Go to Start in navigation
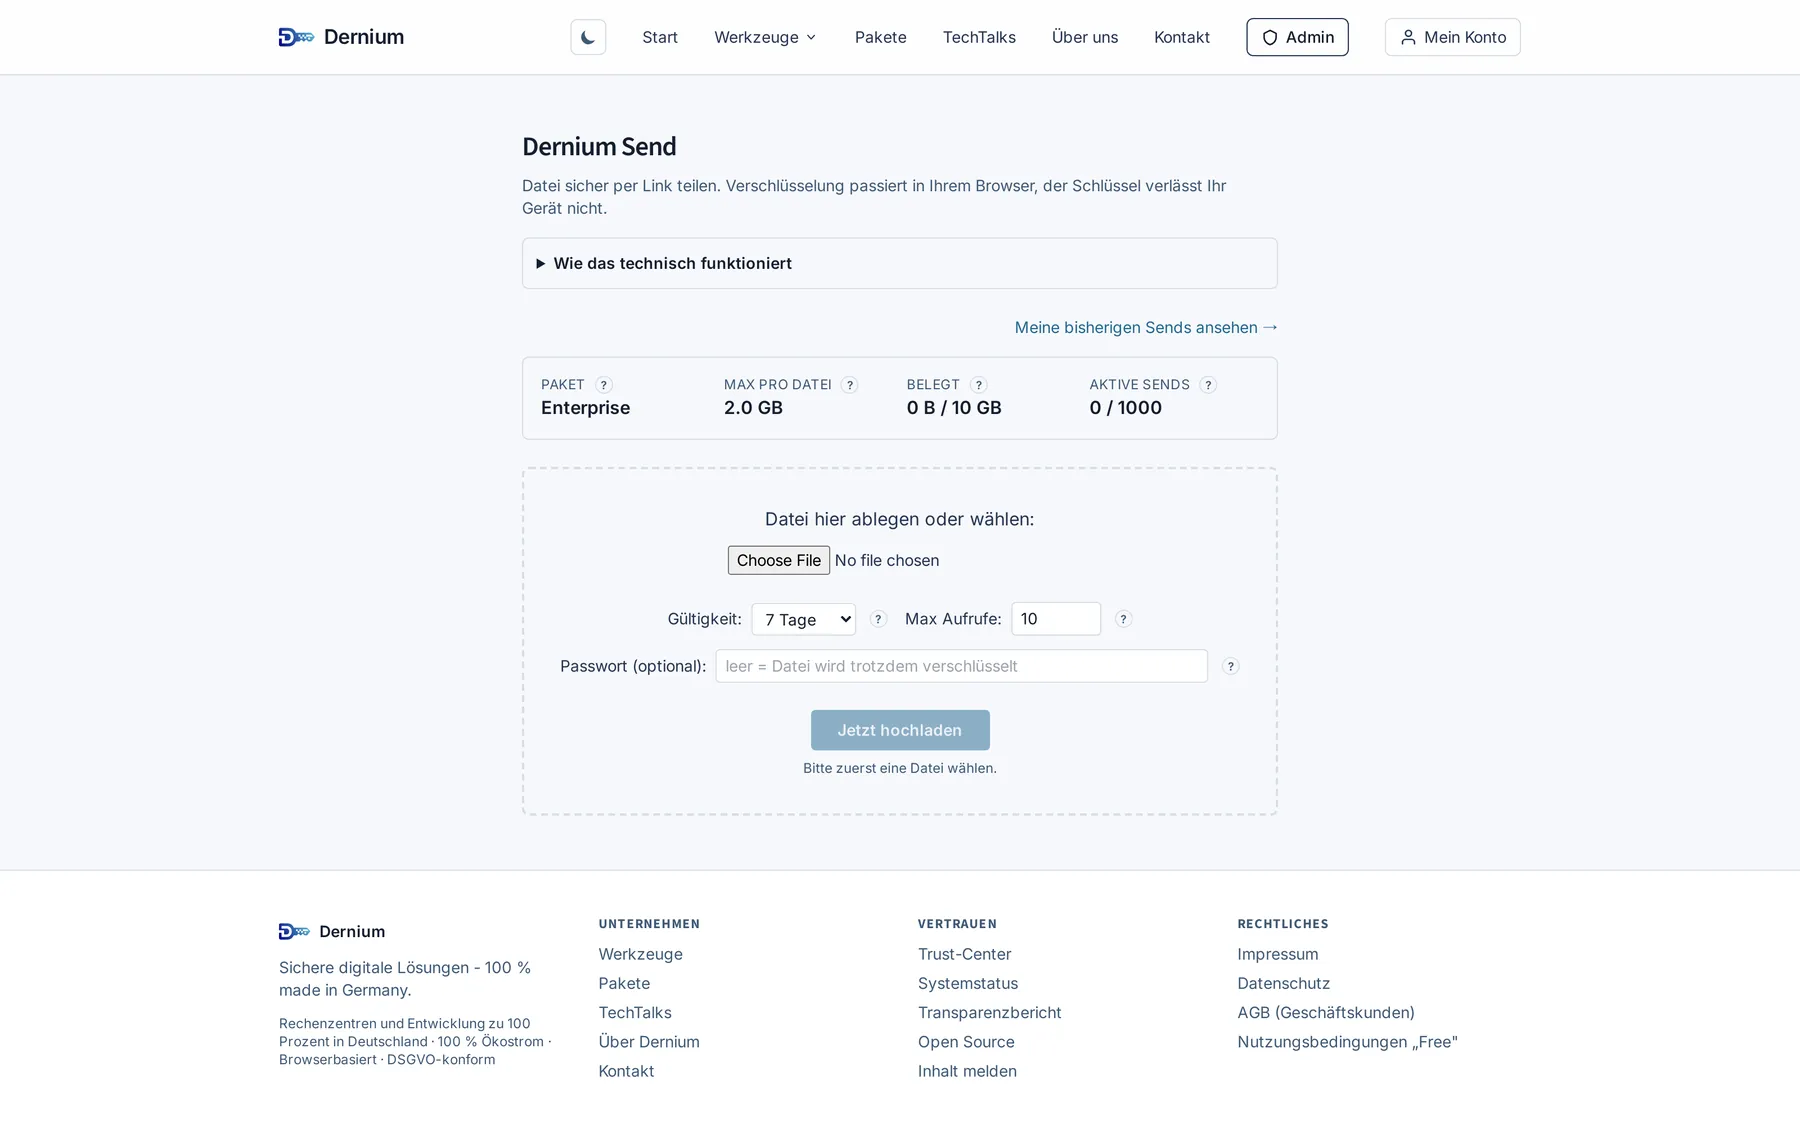The width and height of the screenshot is (1800, 1125). [x=660, y=37]
